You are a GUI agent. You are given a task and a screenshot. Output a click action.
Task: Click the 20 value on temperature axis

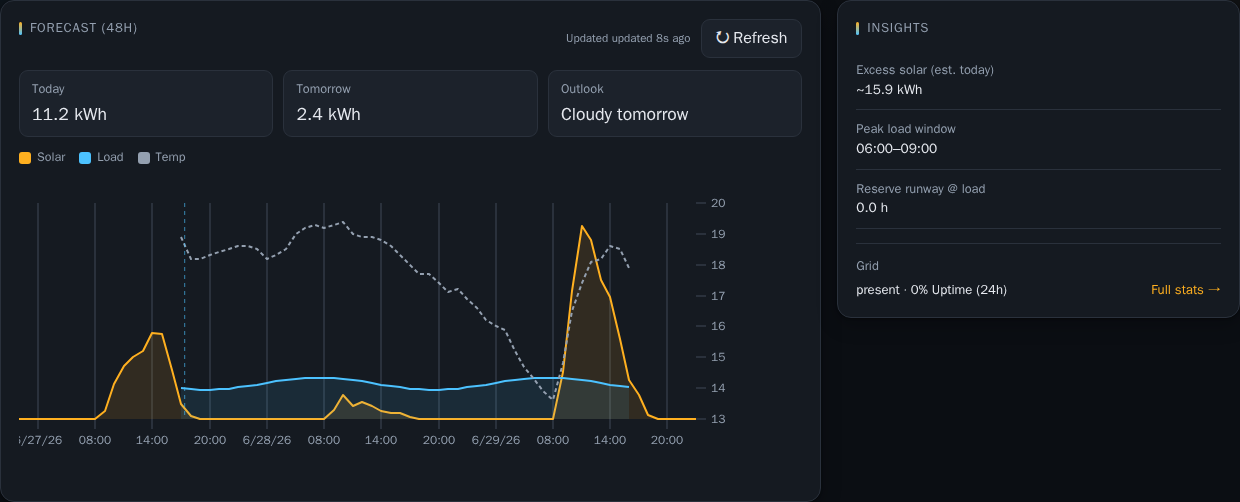click(718, 203)
